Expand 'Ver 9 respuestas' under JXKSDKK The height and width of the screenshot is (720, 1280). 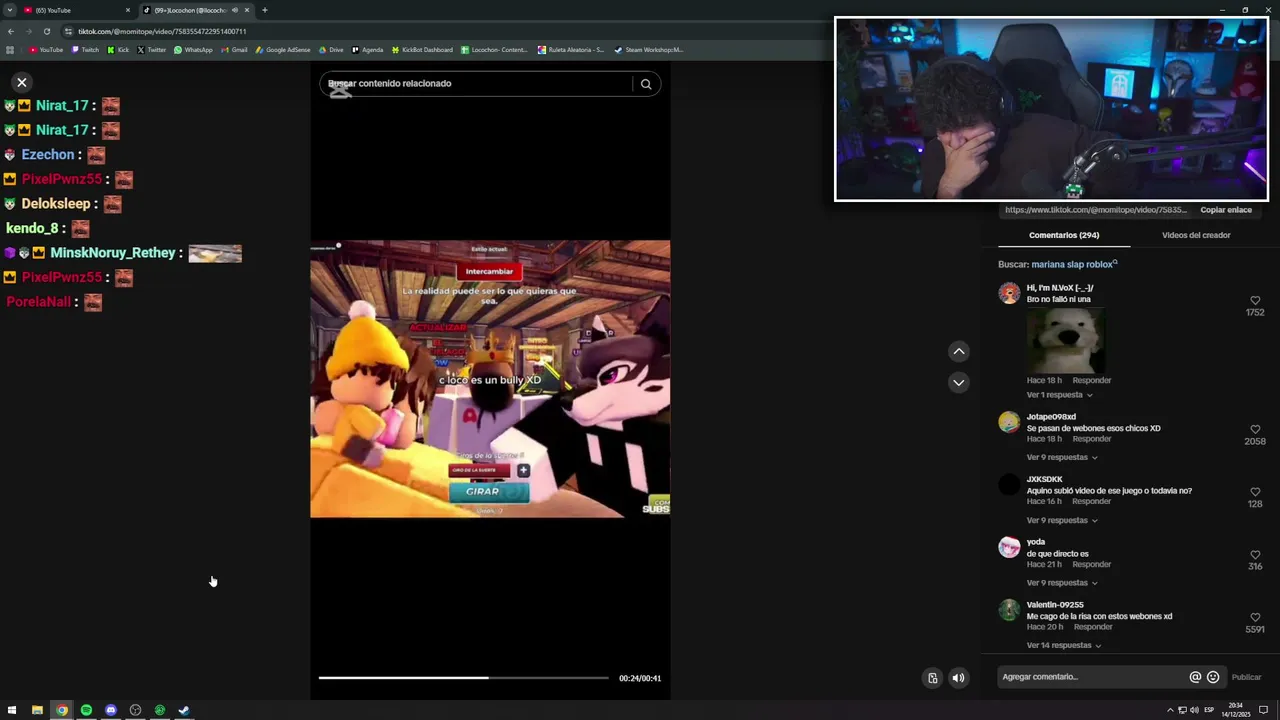(x=1062, y=521)
